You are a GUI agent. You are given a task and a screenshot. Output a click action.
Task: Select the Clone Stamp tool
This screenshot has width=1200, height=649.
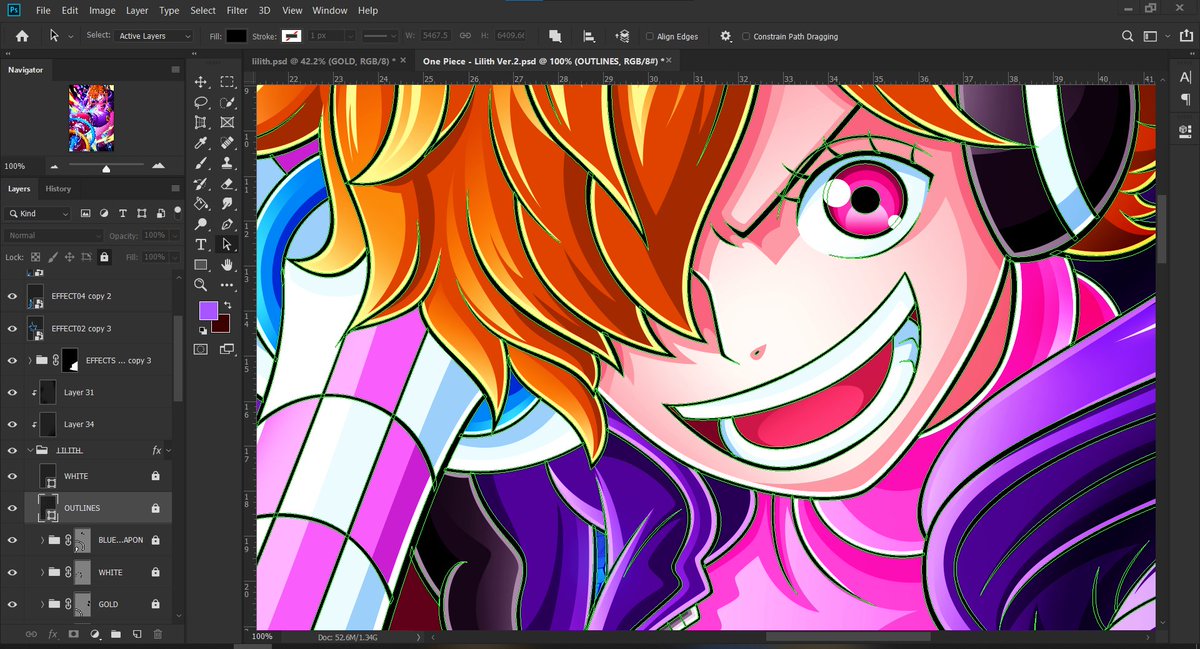tap(228, 163)
